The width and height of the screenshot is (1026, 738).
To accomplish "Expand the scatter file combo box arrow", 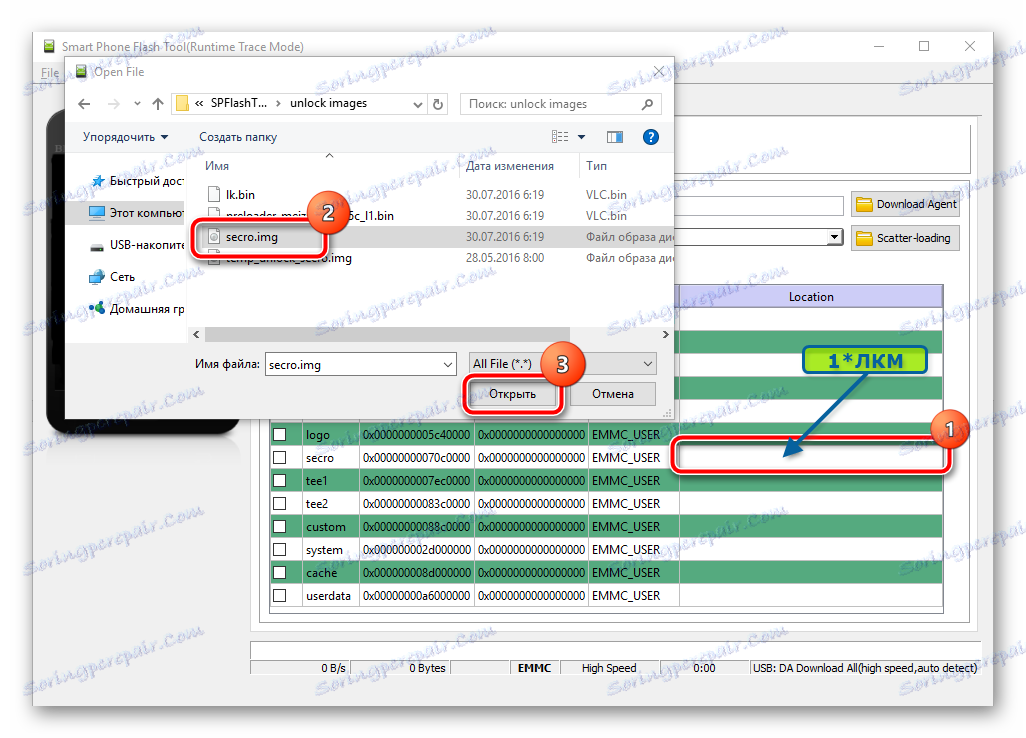I will 834,237.
